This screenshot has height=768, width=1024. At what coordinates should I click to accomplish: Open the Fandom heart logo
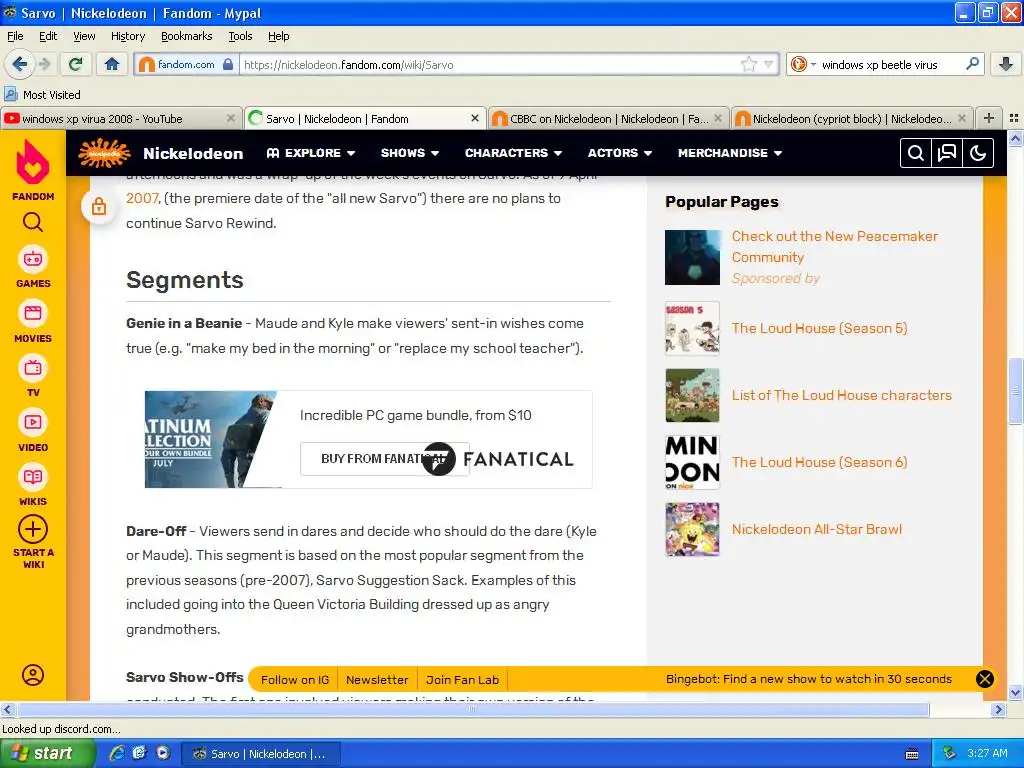click(33, 163)
